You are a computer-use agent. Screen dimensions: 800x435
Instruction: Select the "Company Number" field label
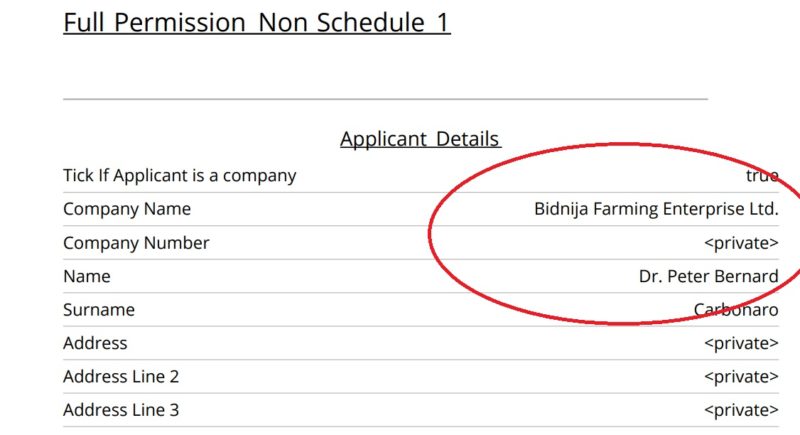(x=136, y=243)
